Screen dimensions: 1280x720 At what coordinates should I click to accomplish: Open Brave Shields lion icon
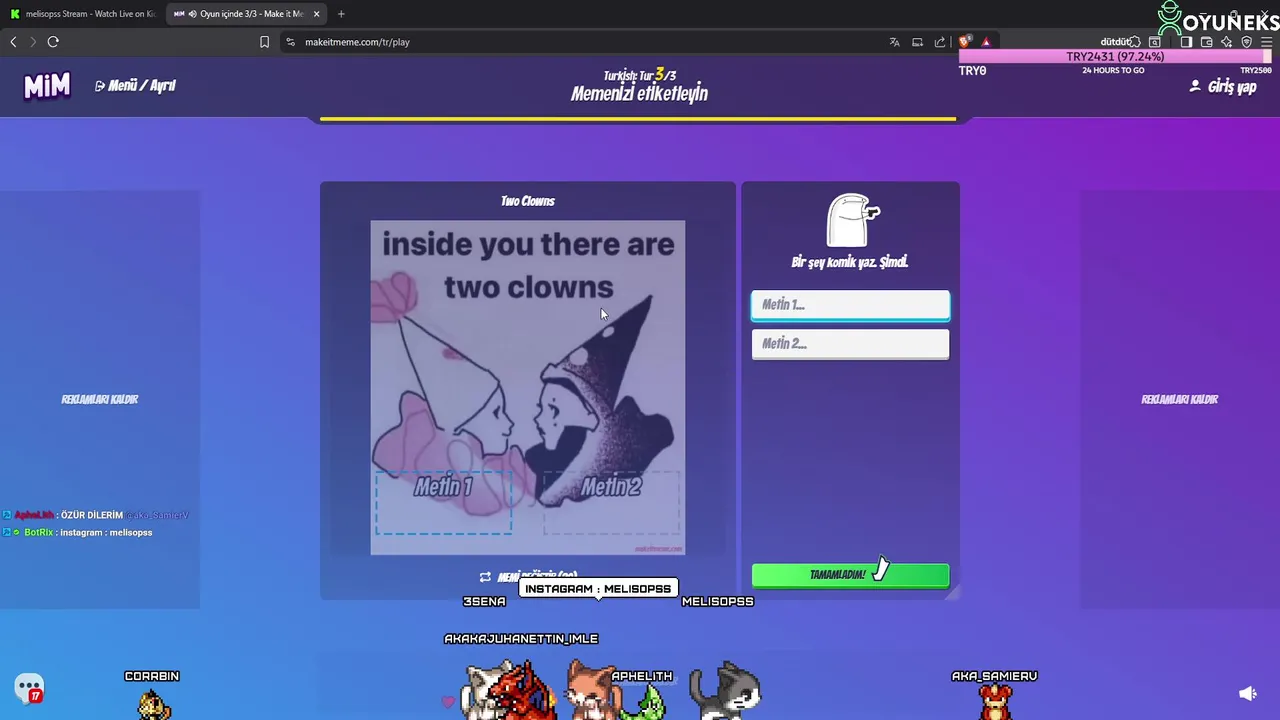964,42
